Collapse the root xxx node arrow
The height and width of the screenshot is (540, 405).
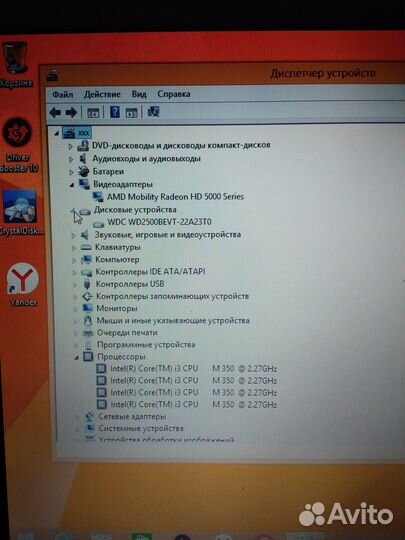point(56,133)
